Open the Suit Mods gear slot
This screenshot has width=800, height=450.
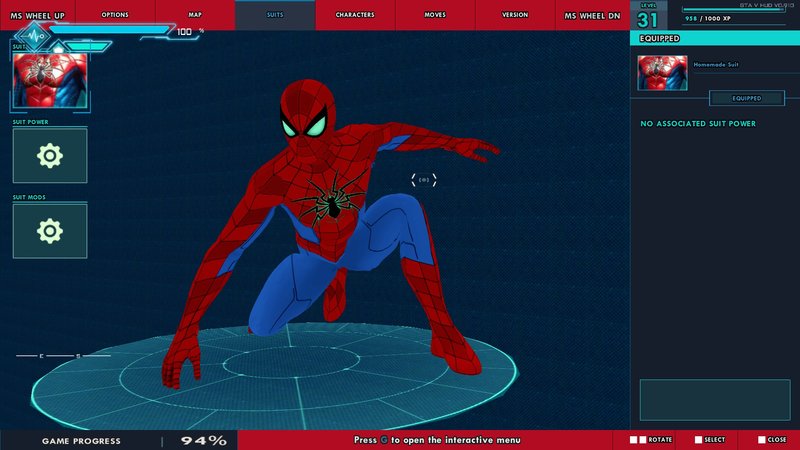[50, 231]
